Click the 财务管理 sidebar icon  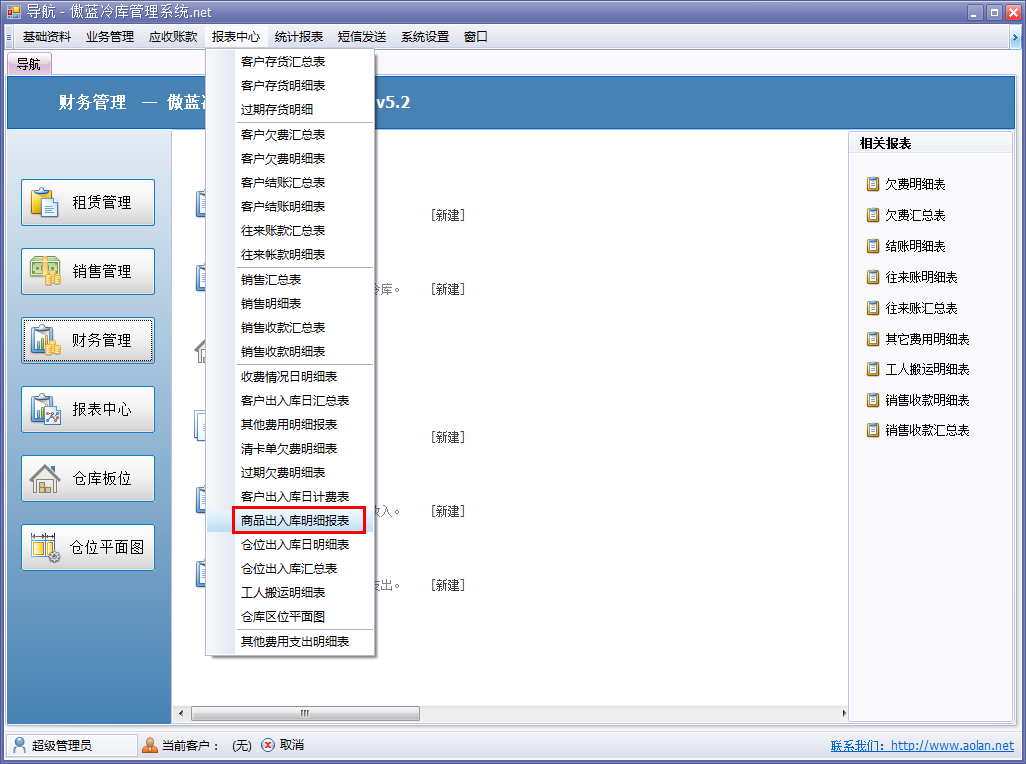pos(87,340)
